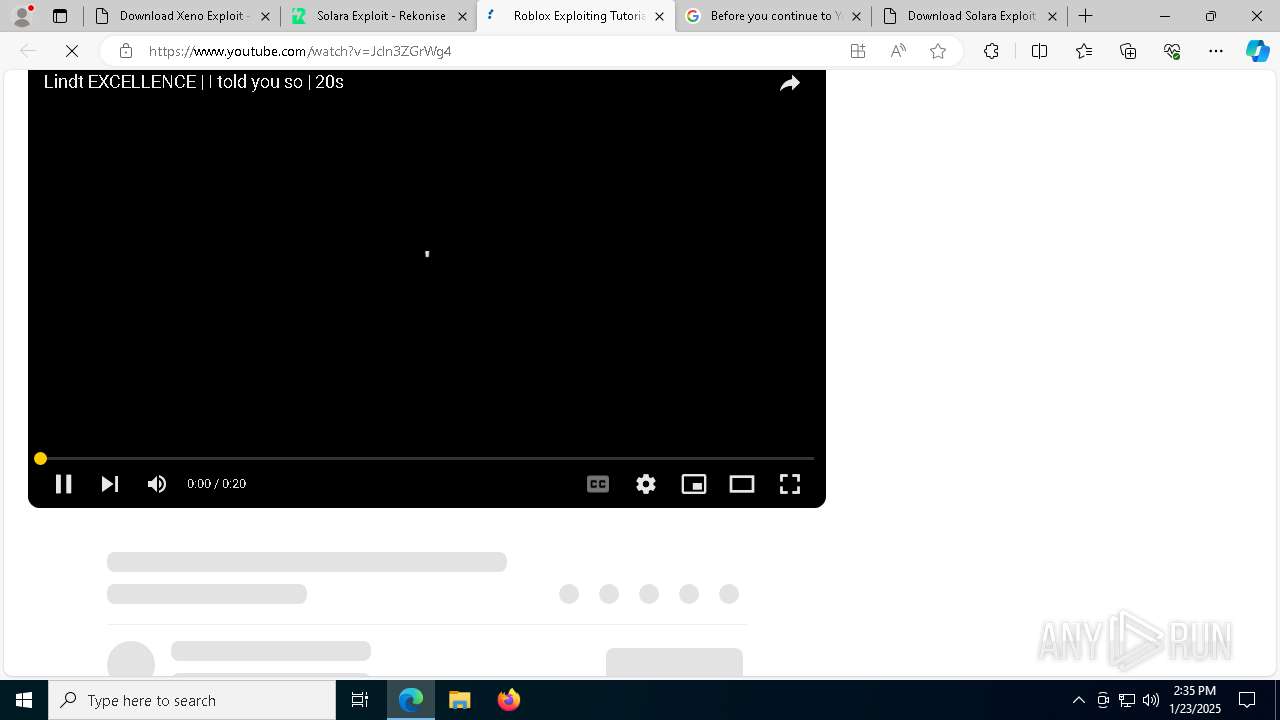Close the Download Solara Exploit tab
This screenshot has width=1280, height=720.
click(1052, 16)
